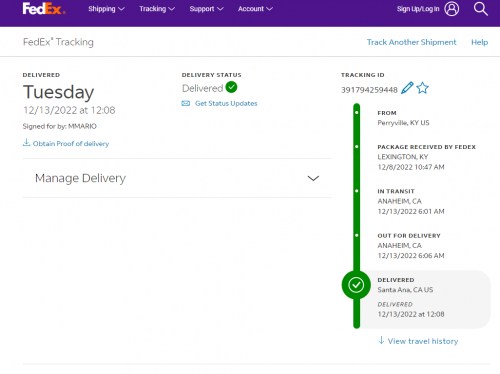
Task: Expand the Manage Delivery chevron
Action: tap(313, 178)
